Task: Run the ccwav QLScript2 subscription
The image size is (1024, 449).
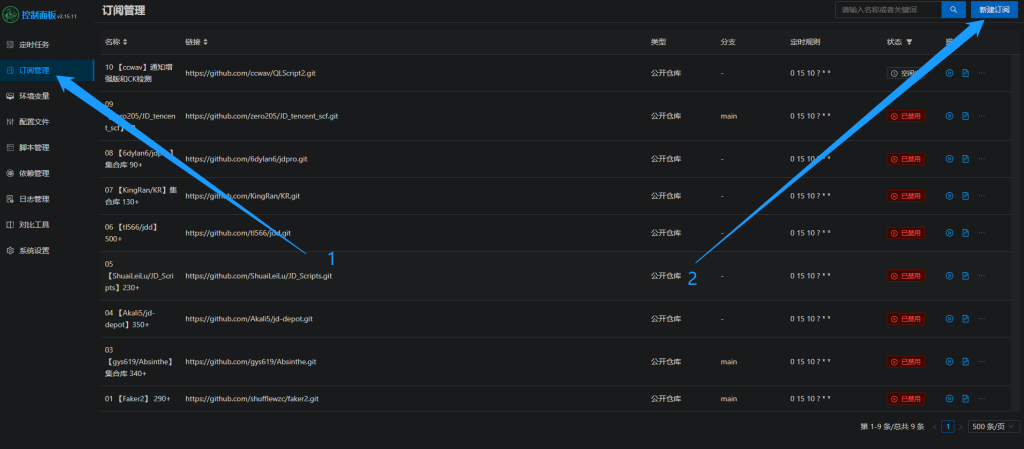Action: tap(949, 73)
